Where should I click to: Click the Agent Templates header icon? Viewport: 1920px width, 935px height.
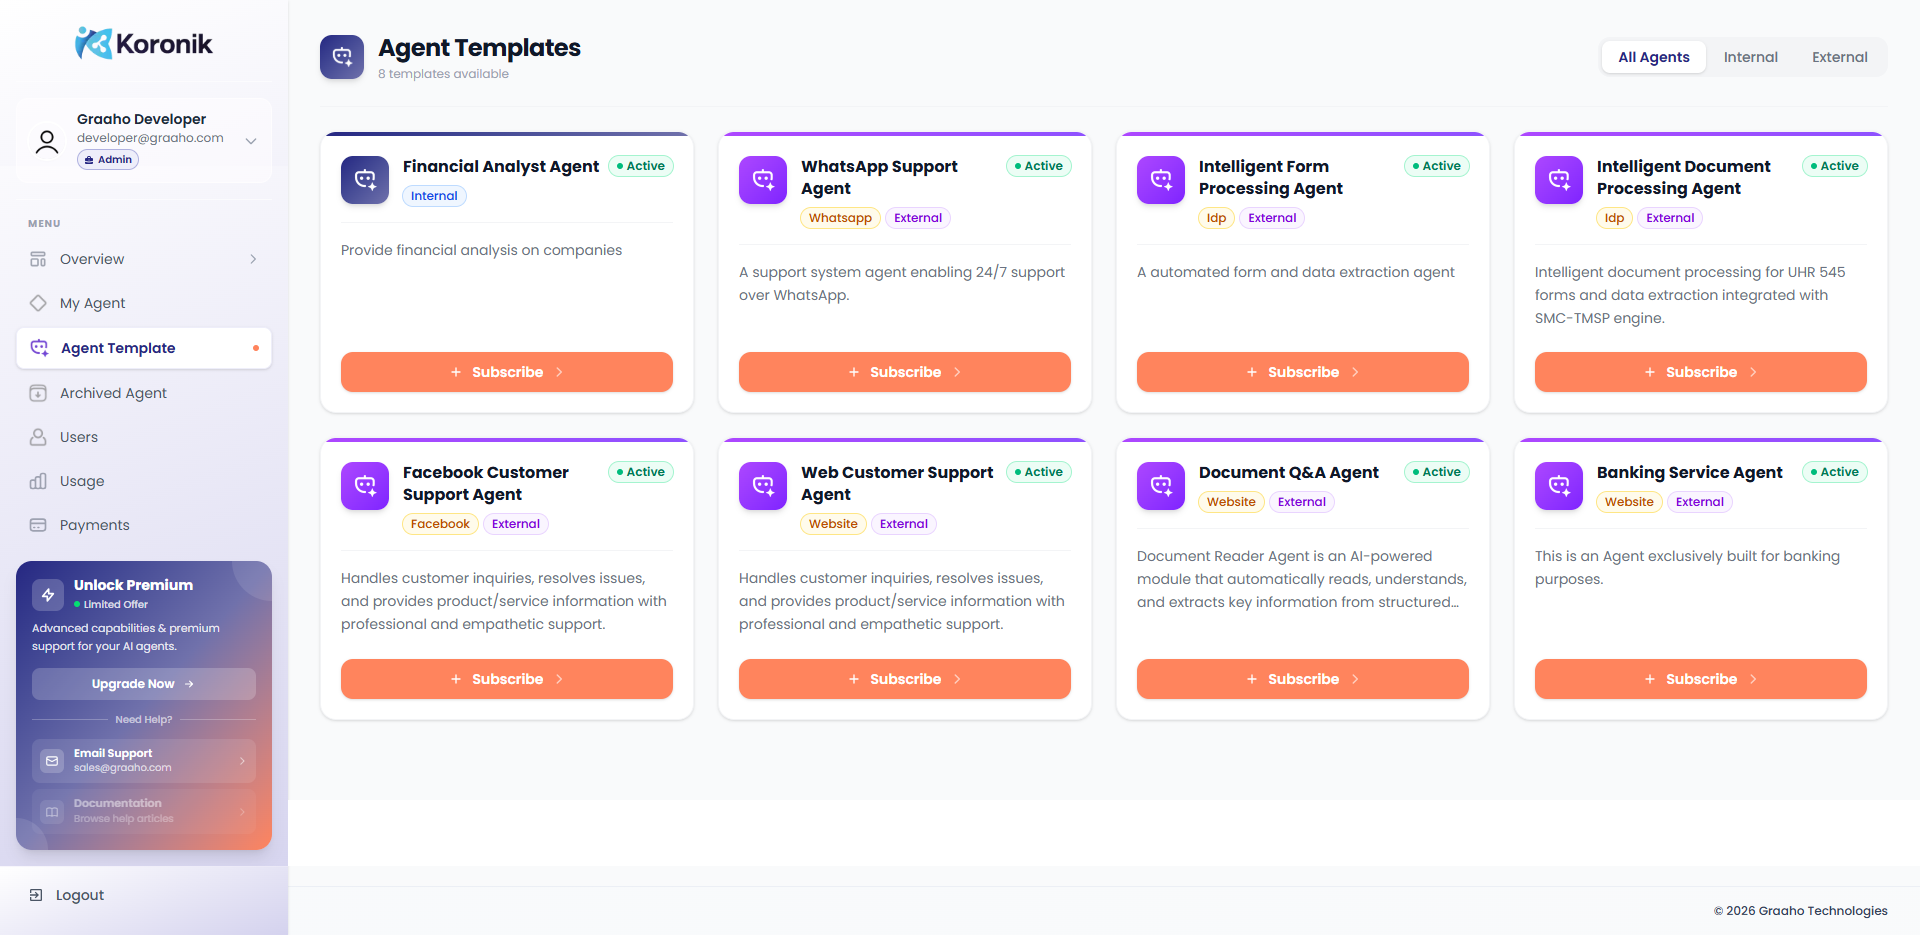(x=342, y=57)
